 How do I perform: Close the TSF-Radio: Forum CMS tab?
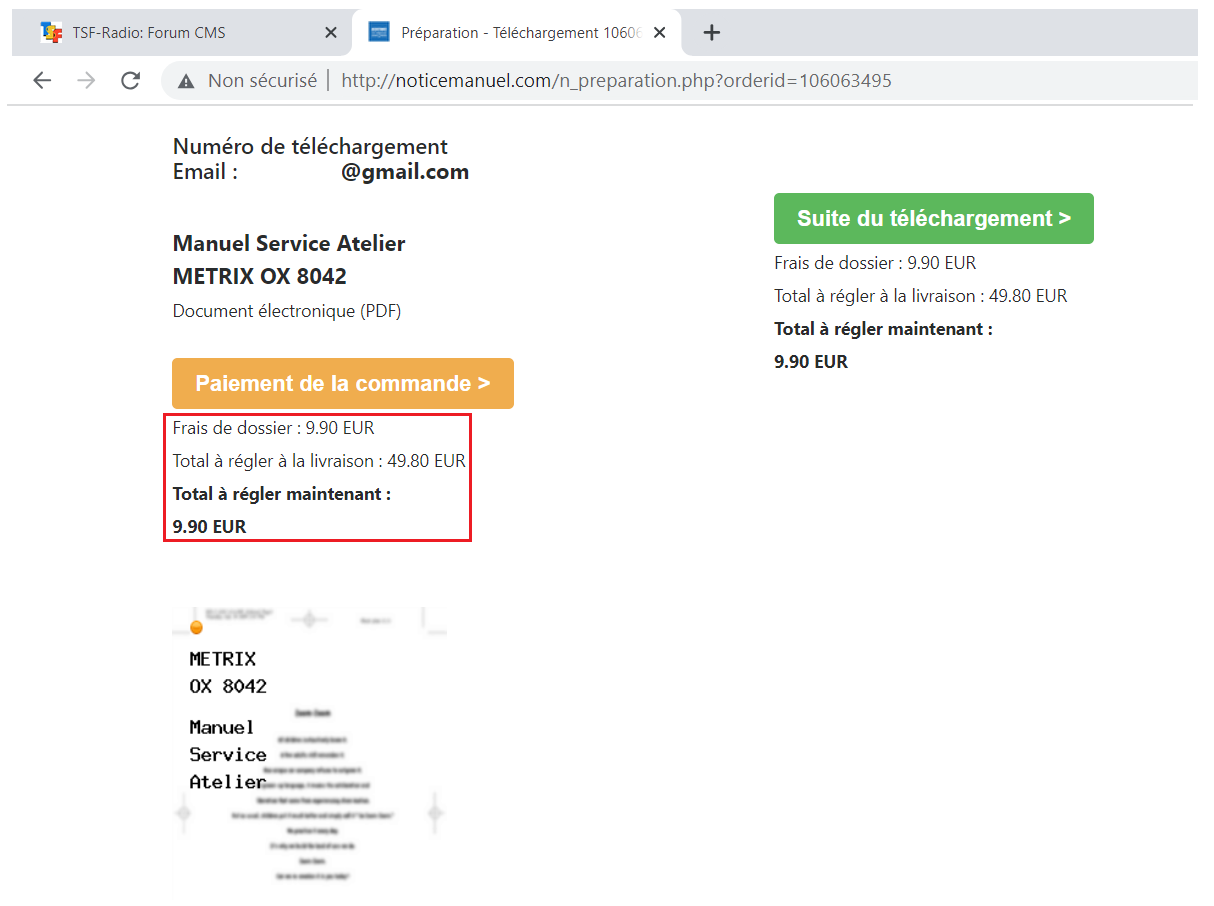click(331, 33)
